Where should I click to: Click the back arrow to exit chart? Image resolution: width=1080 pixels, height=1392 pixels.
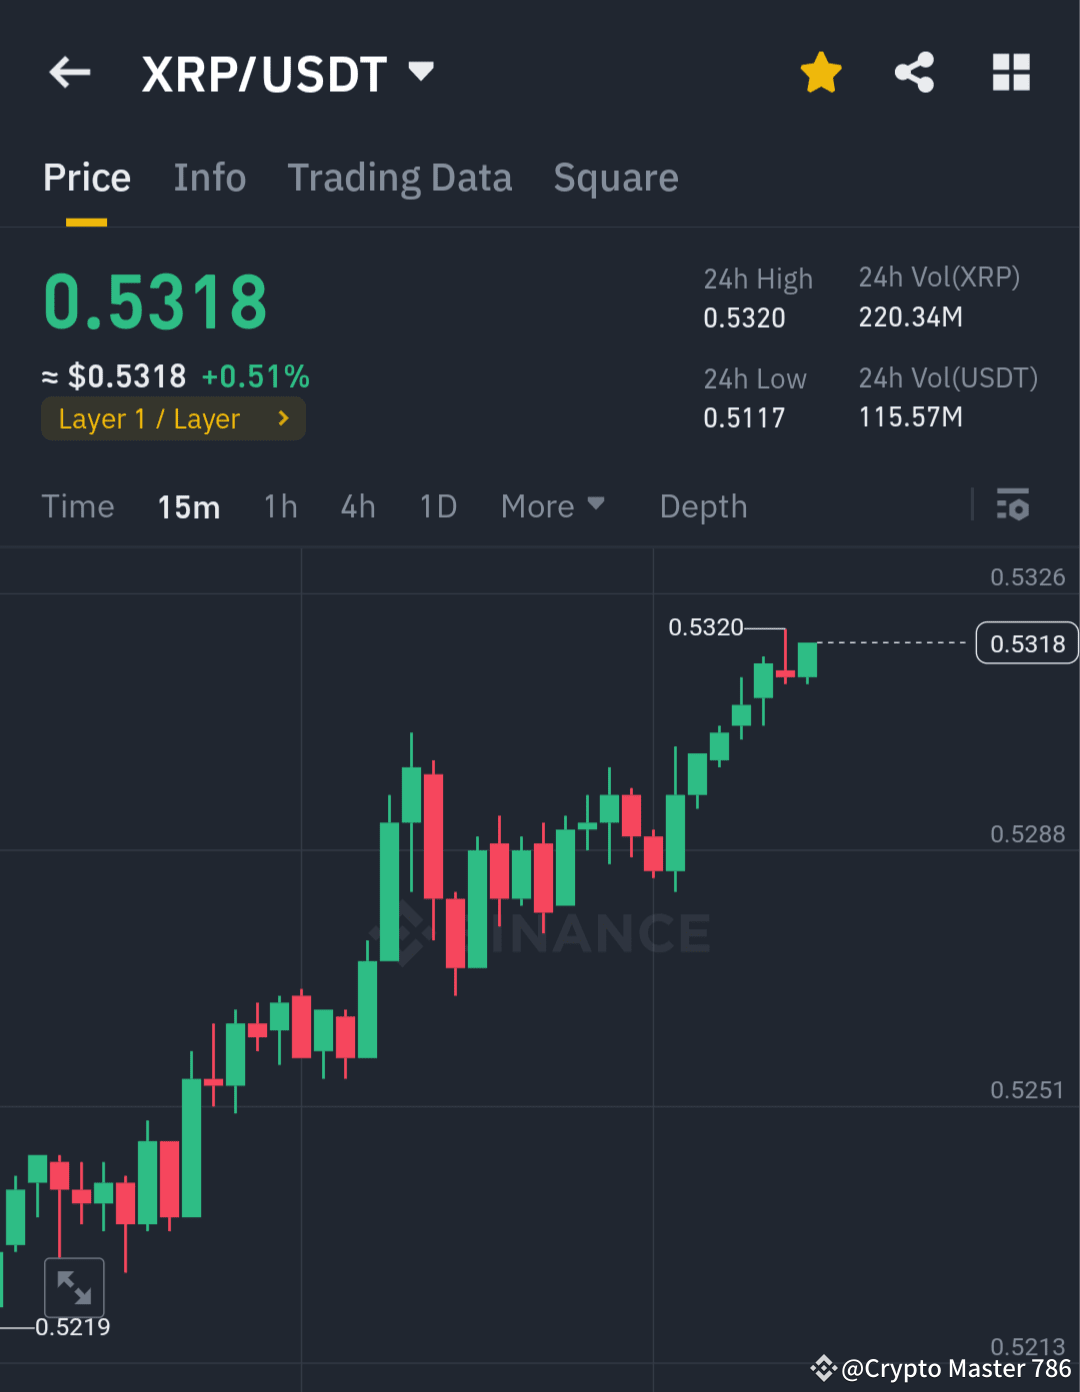click(x=68, y=72)
